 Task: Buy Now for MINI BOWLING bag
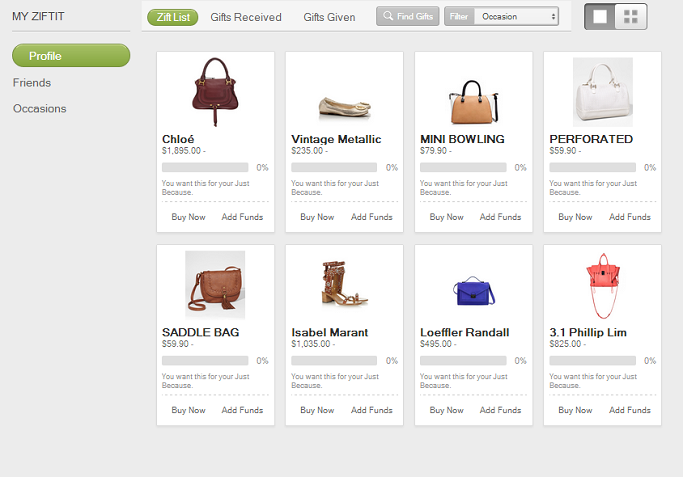click(446, 217)
